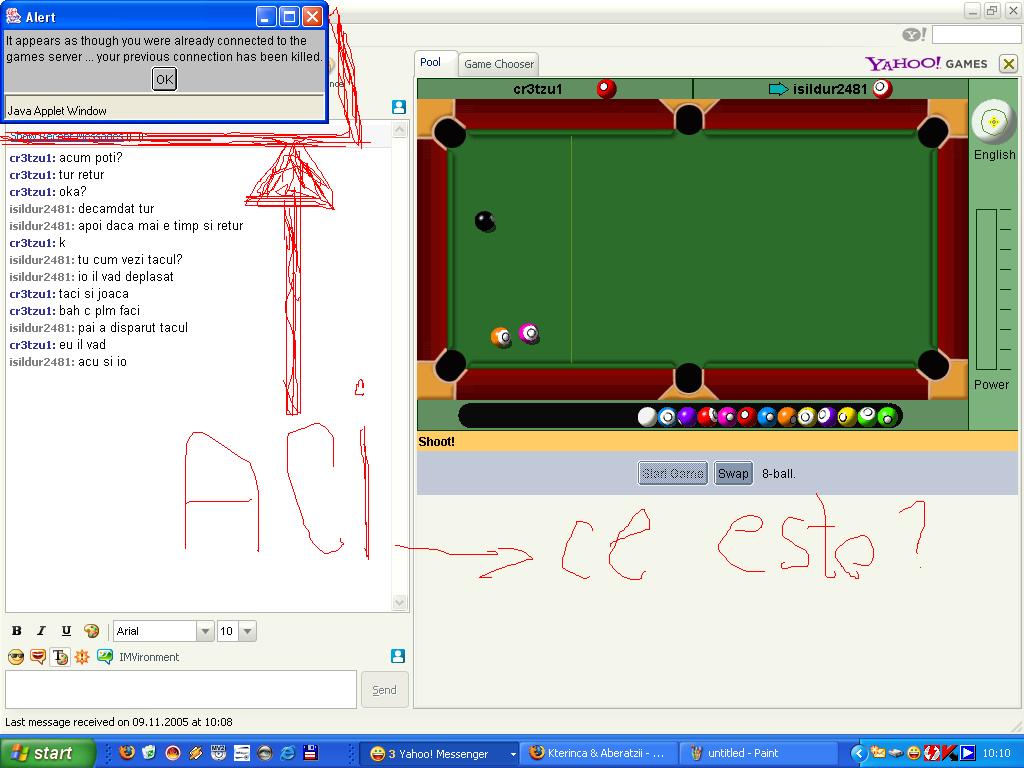The image size is (1024, 768).
Task: Click the "Shoot!" status message
Action: pyautogui.click(x=436, y=441)
